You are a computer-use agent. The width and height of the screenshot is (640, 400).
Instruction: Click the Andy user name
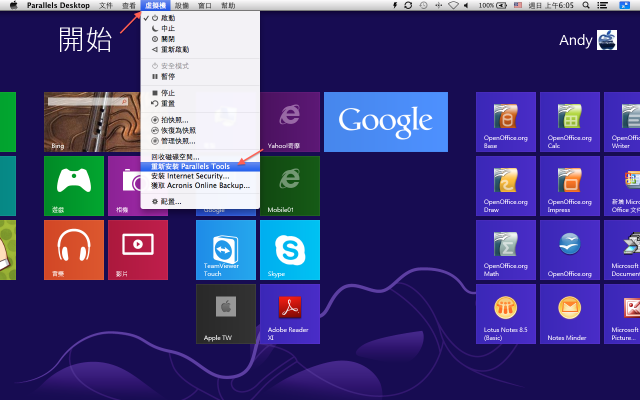point(576,40)
